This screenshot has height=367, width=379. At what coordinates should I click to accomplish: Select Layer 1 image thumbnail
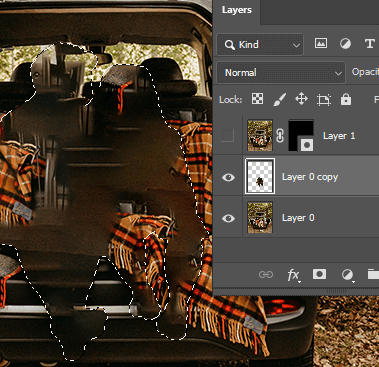point(260,136)
